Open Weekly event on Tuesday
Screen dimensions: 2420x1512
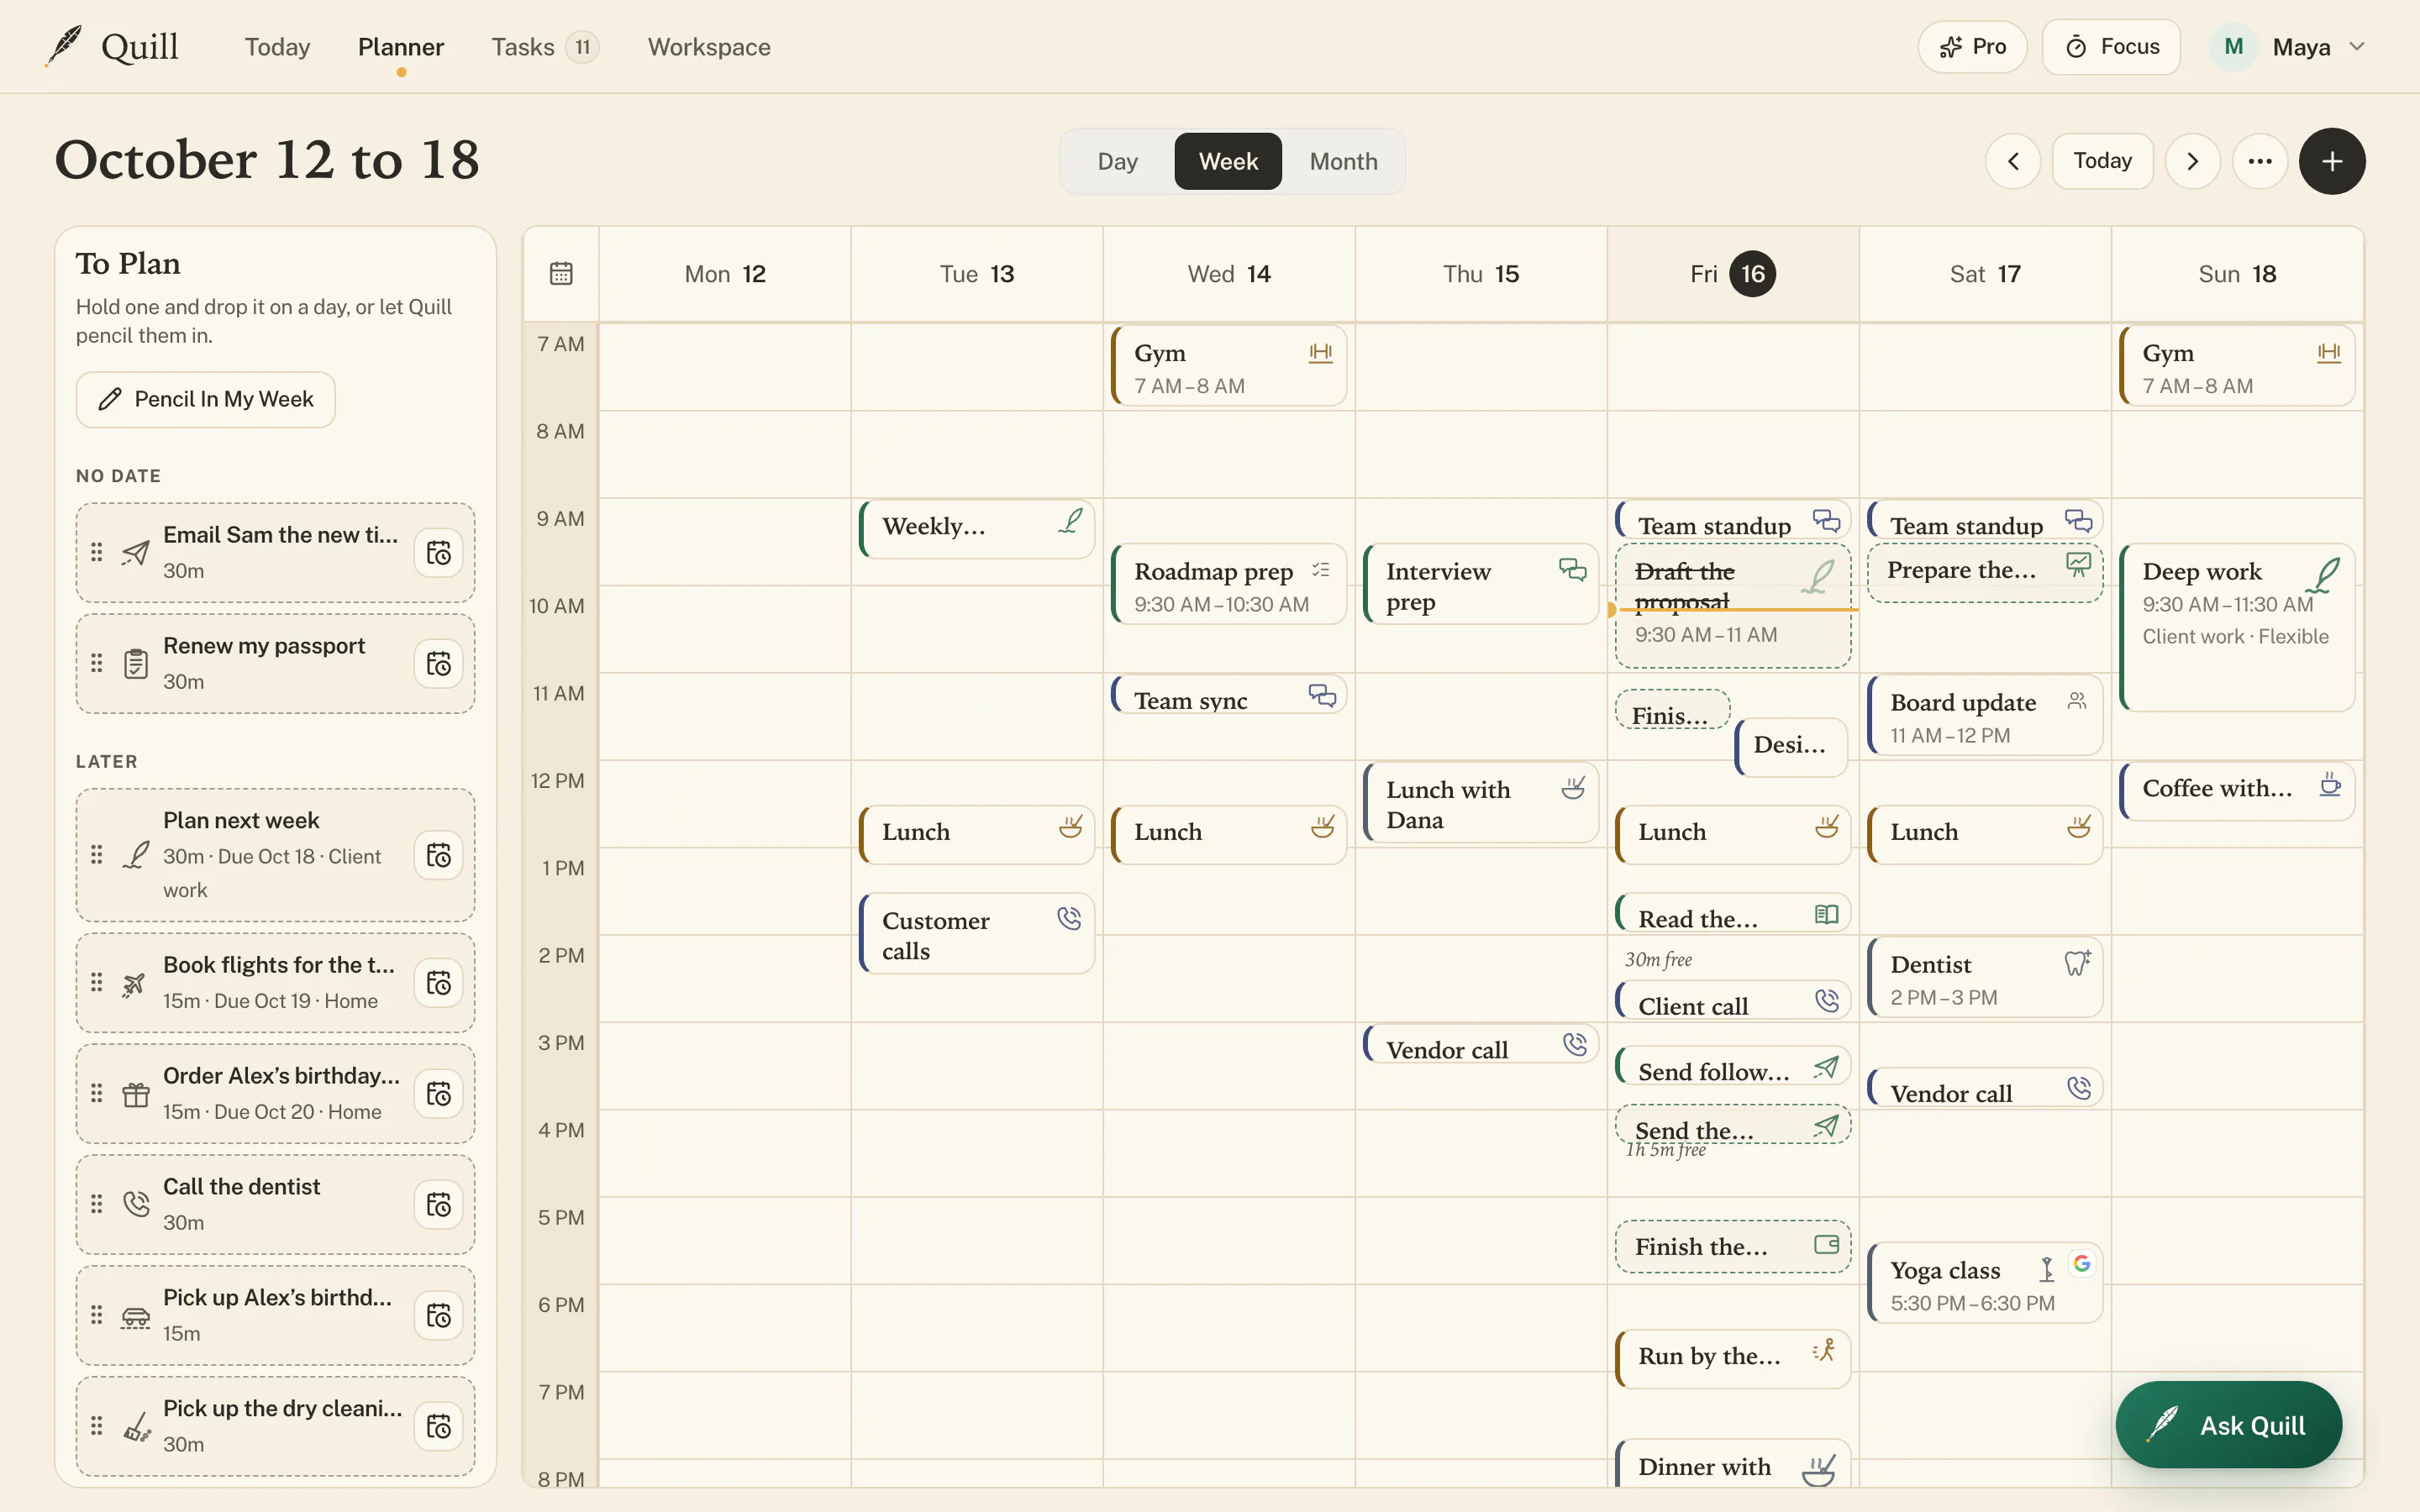click(x=977, y=528)
